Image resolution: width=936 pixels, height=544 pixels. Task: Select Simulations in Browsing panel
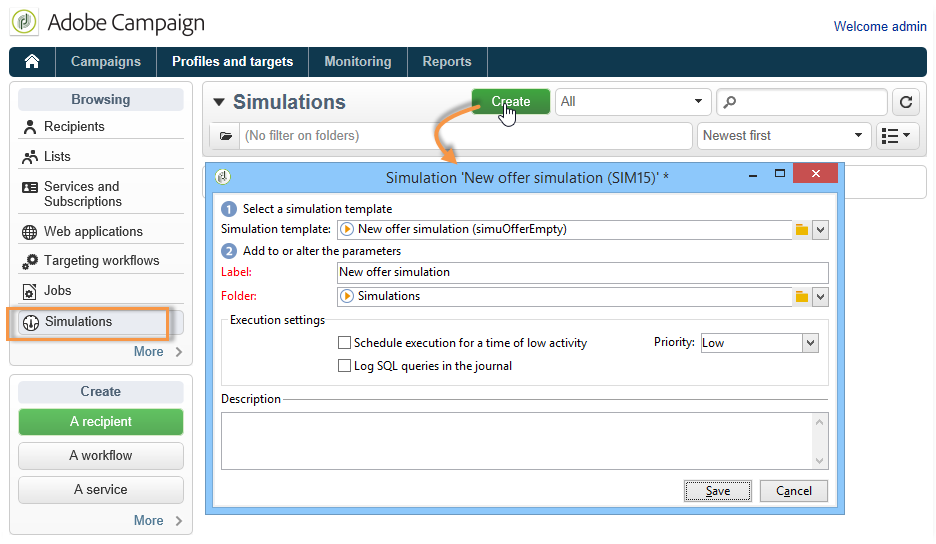[x=101, y=322]
